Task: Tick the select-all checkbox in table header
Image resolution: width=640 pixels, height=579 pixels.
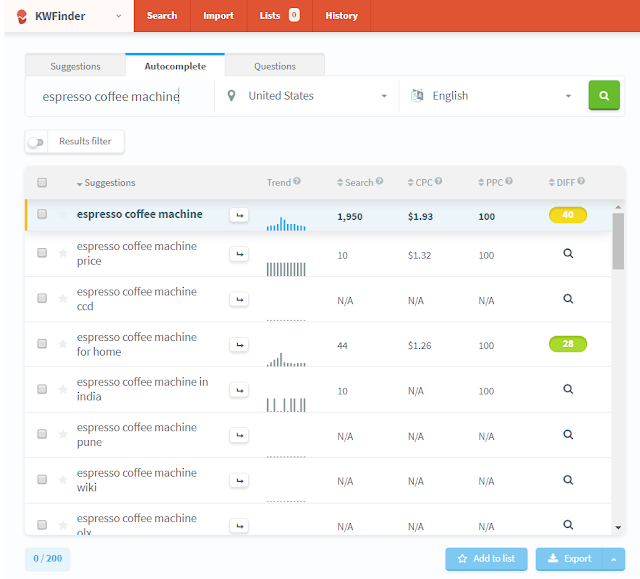Action: 42,182
